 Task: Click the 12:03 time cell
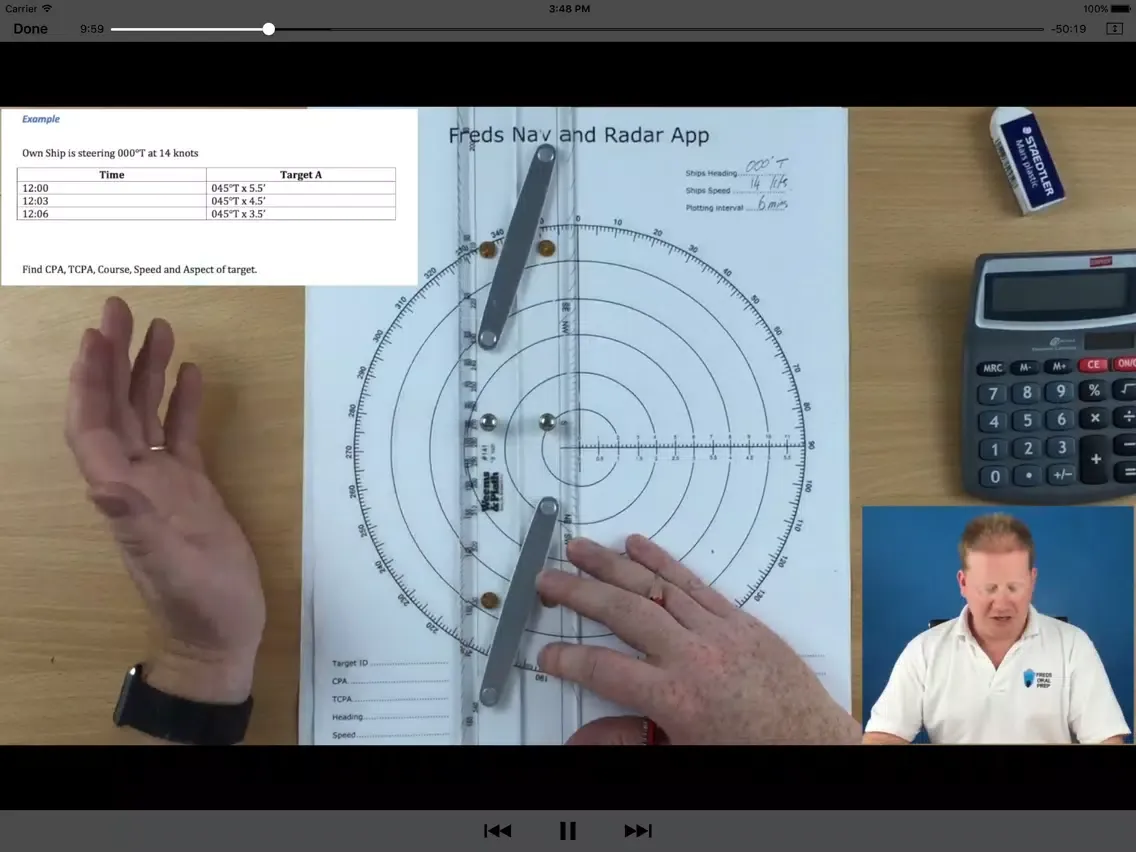click(112, 201)
